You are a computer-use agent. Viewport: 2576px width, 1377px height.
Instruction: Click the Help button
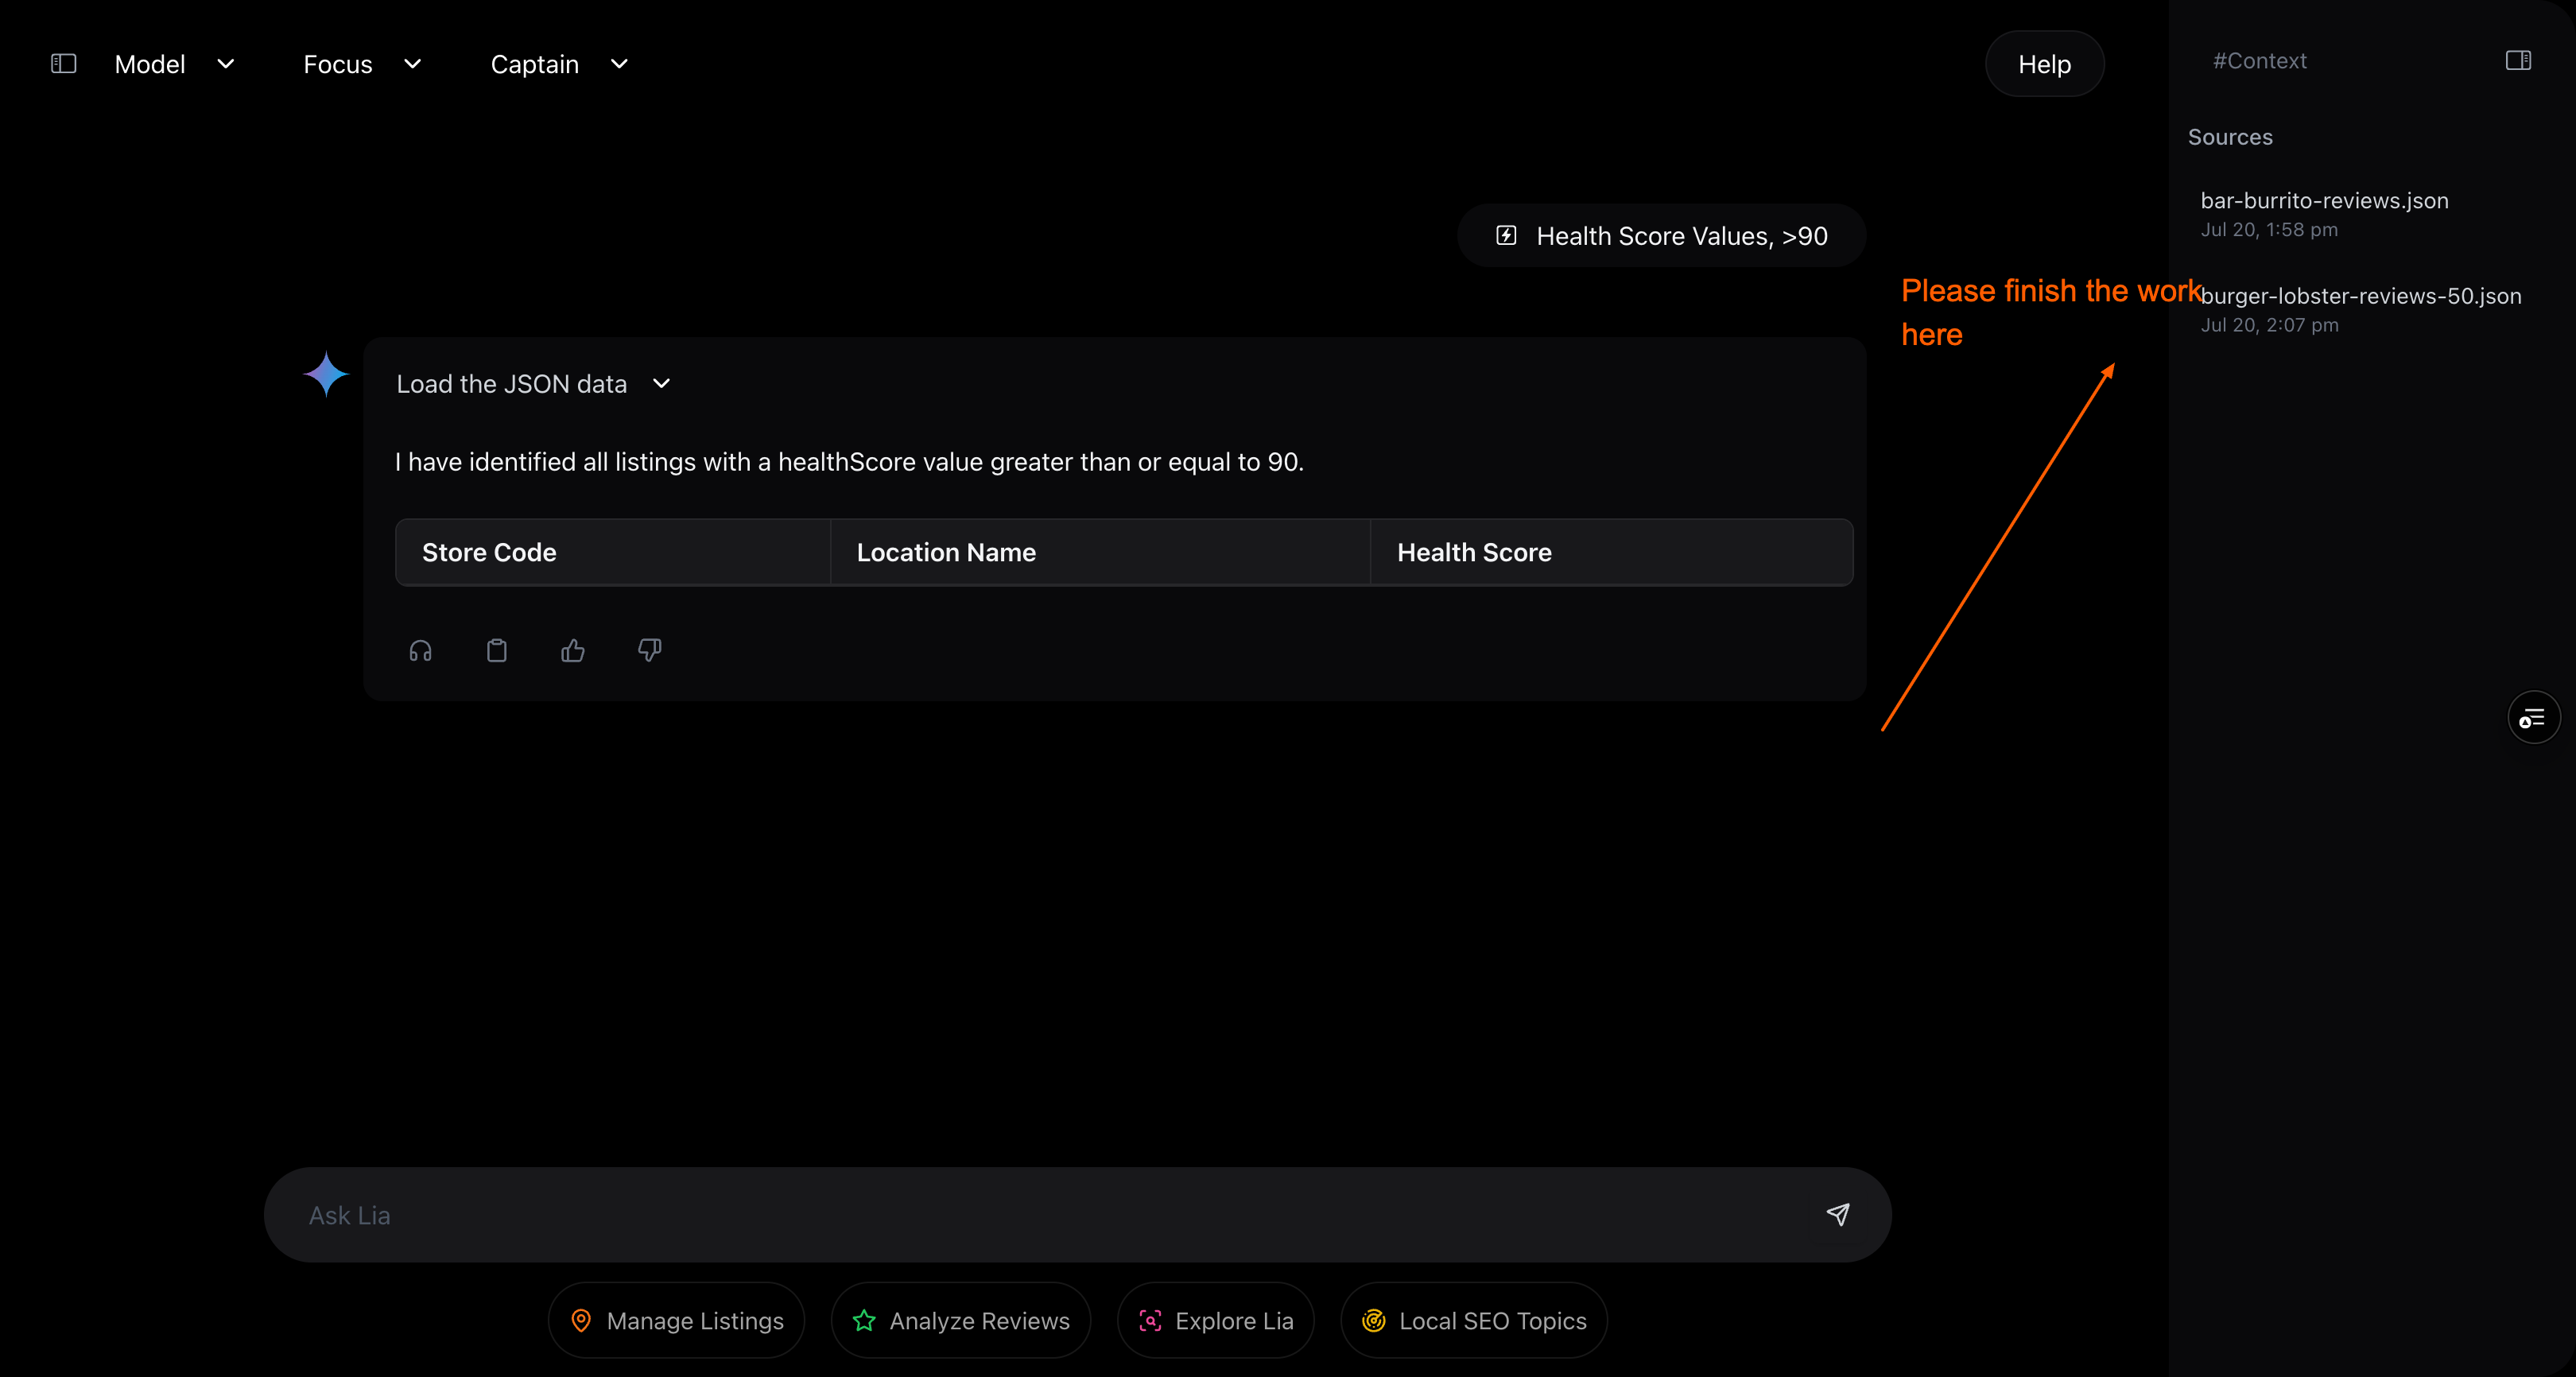click(2044, 64)
